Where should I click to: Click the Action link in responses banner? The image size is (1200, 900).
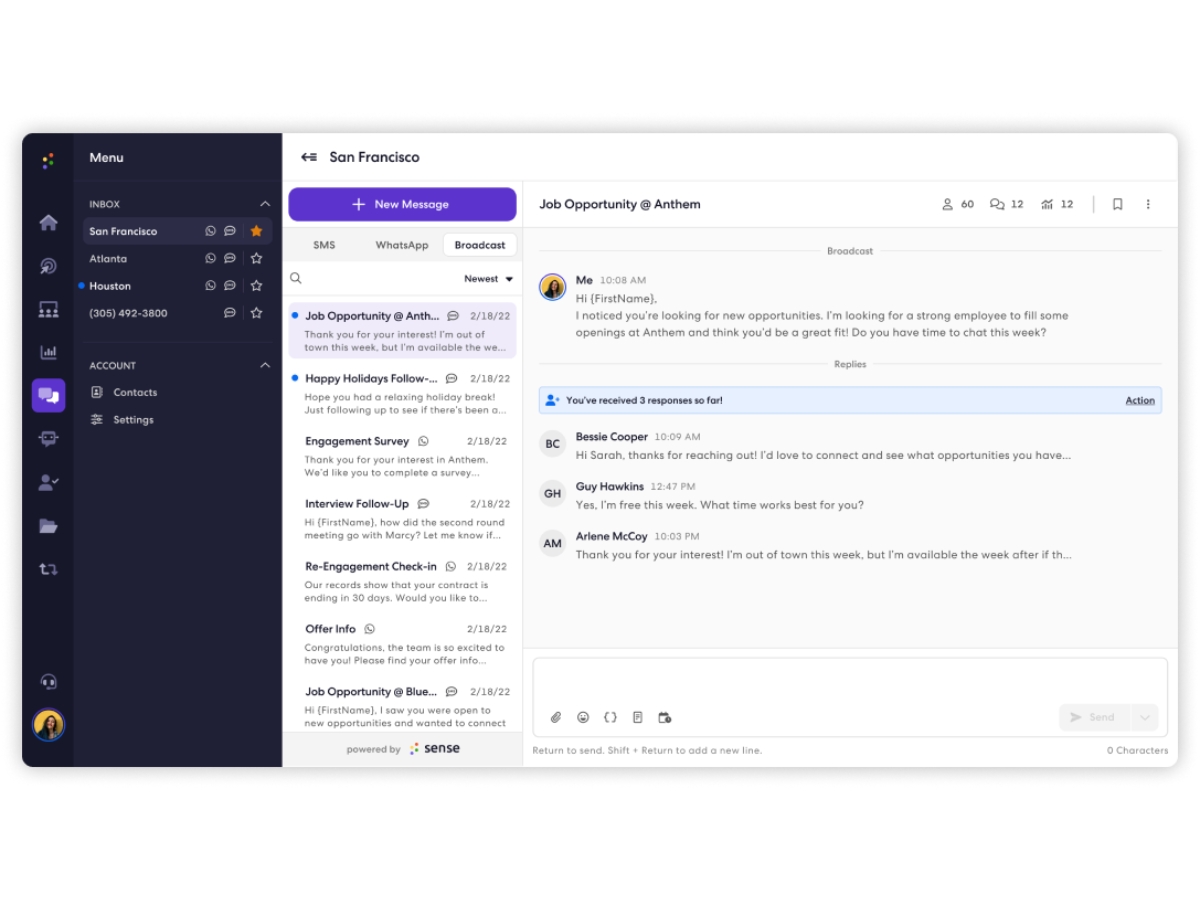click(1140, 400)
